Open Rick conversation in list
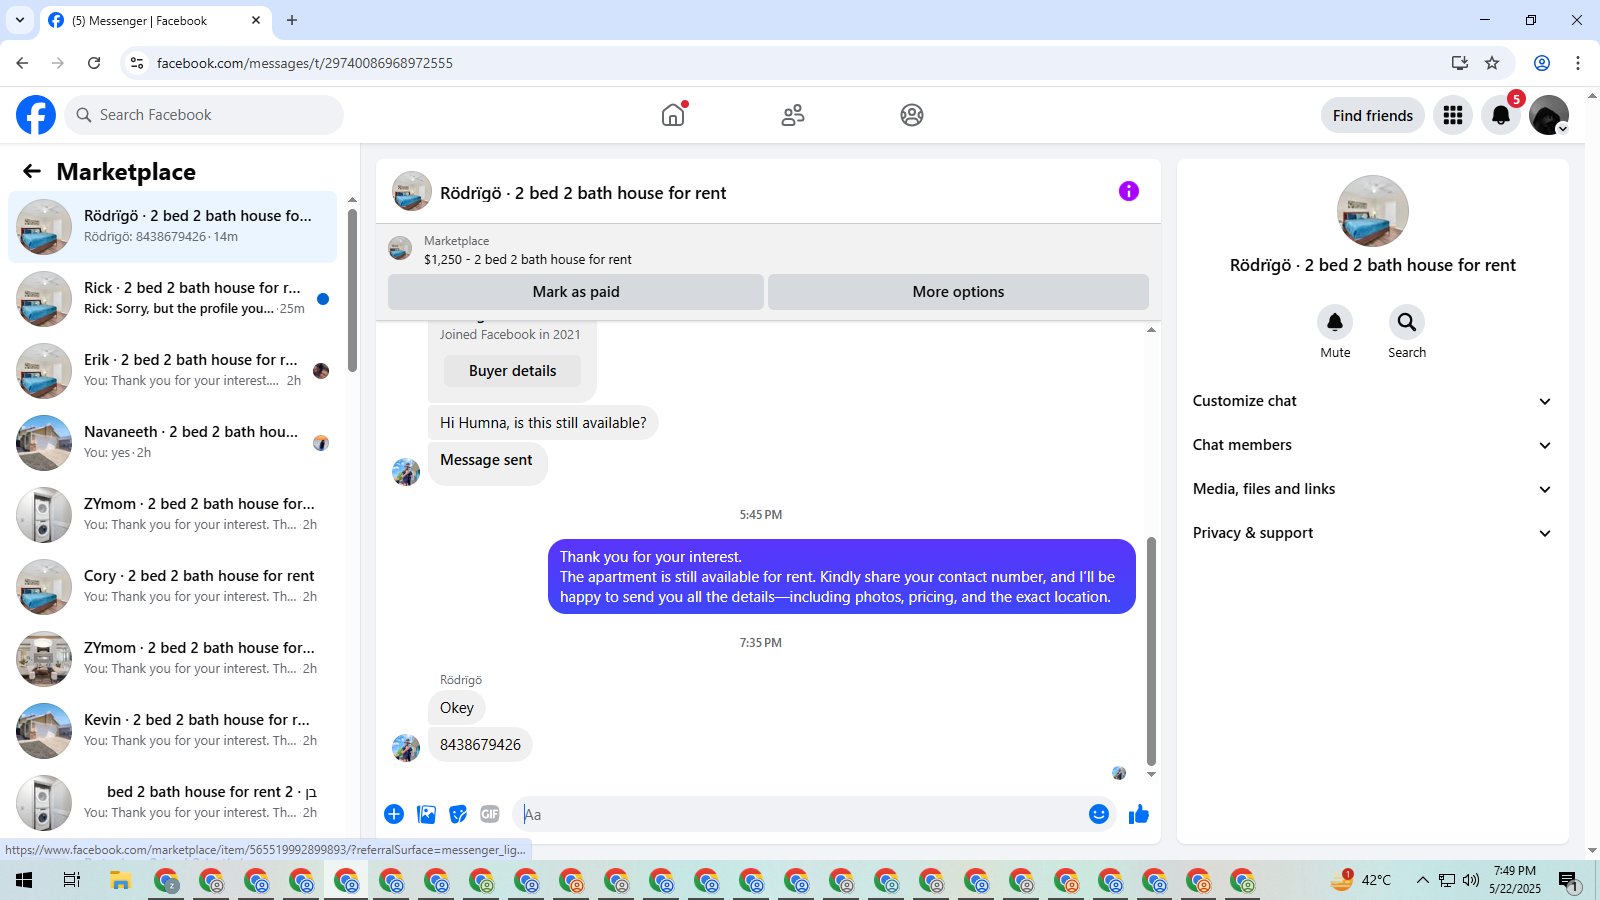The height and width of the screenshot is (900, 1600). (x=172, y=299)
